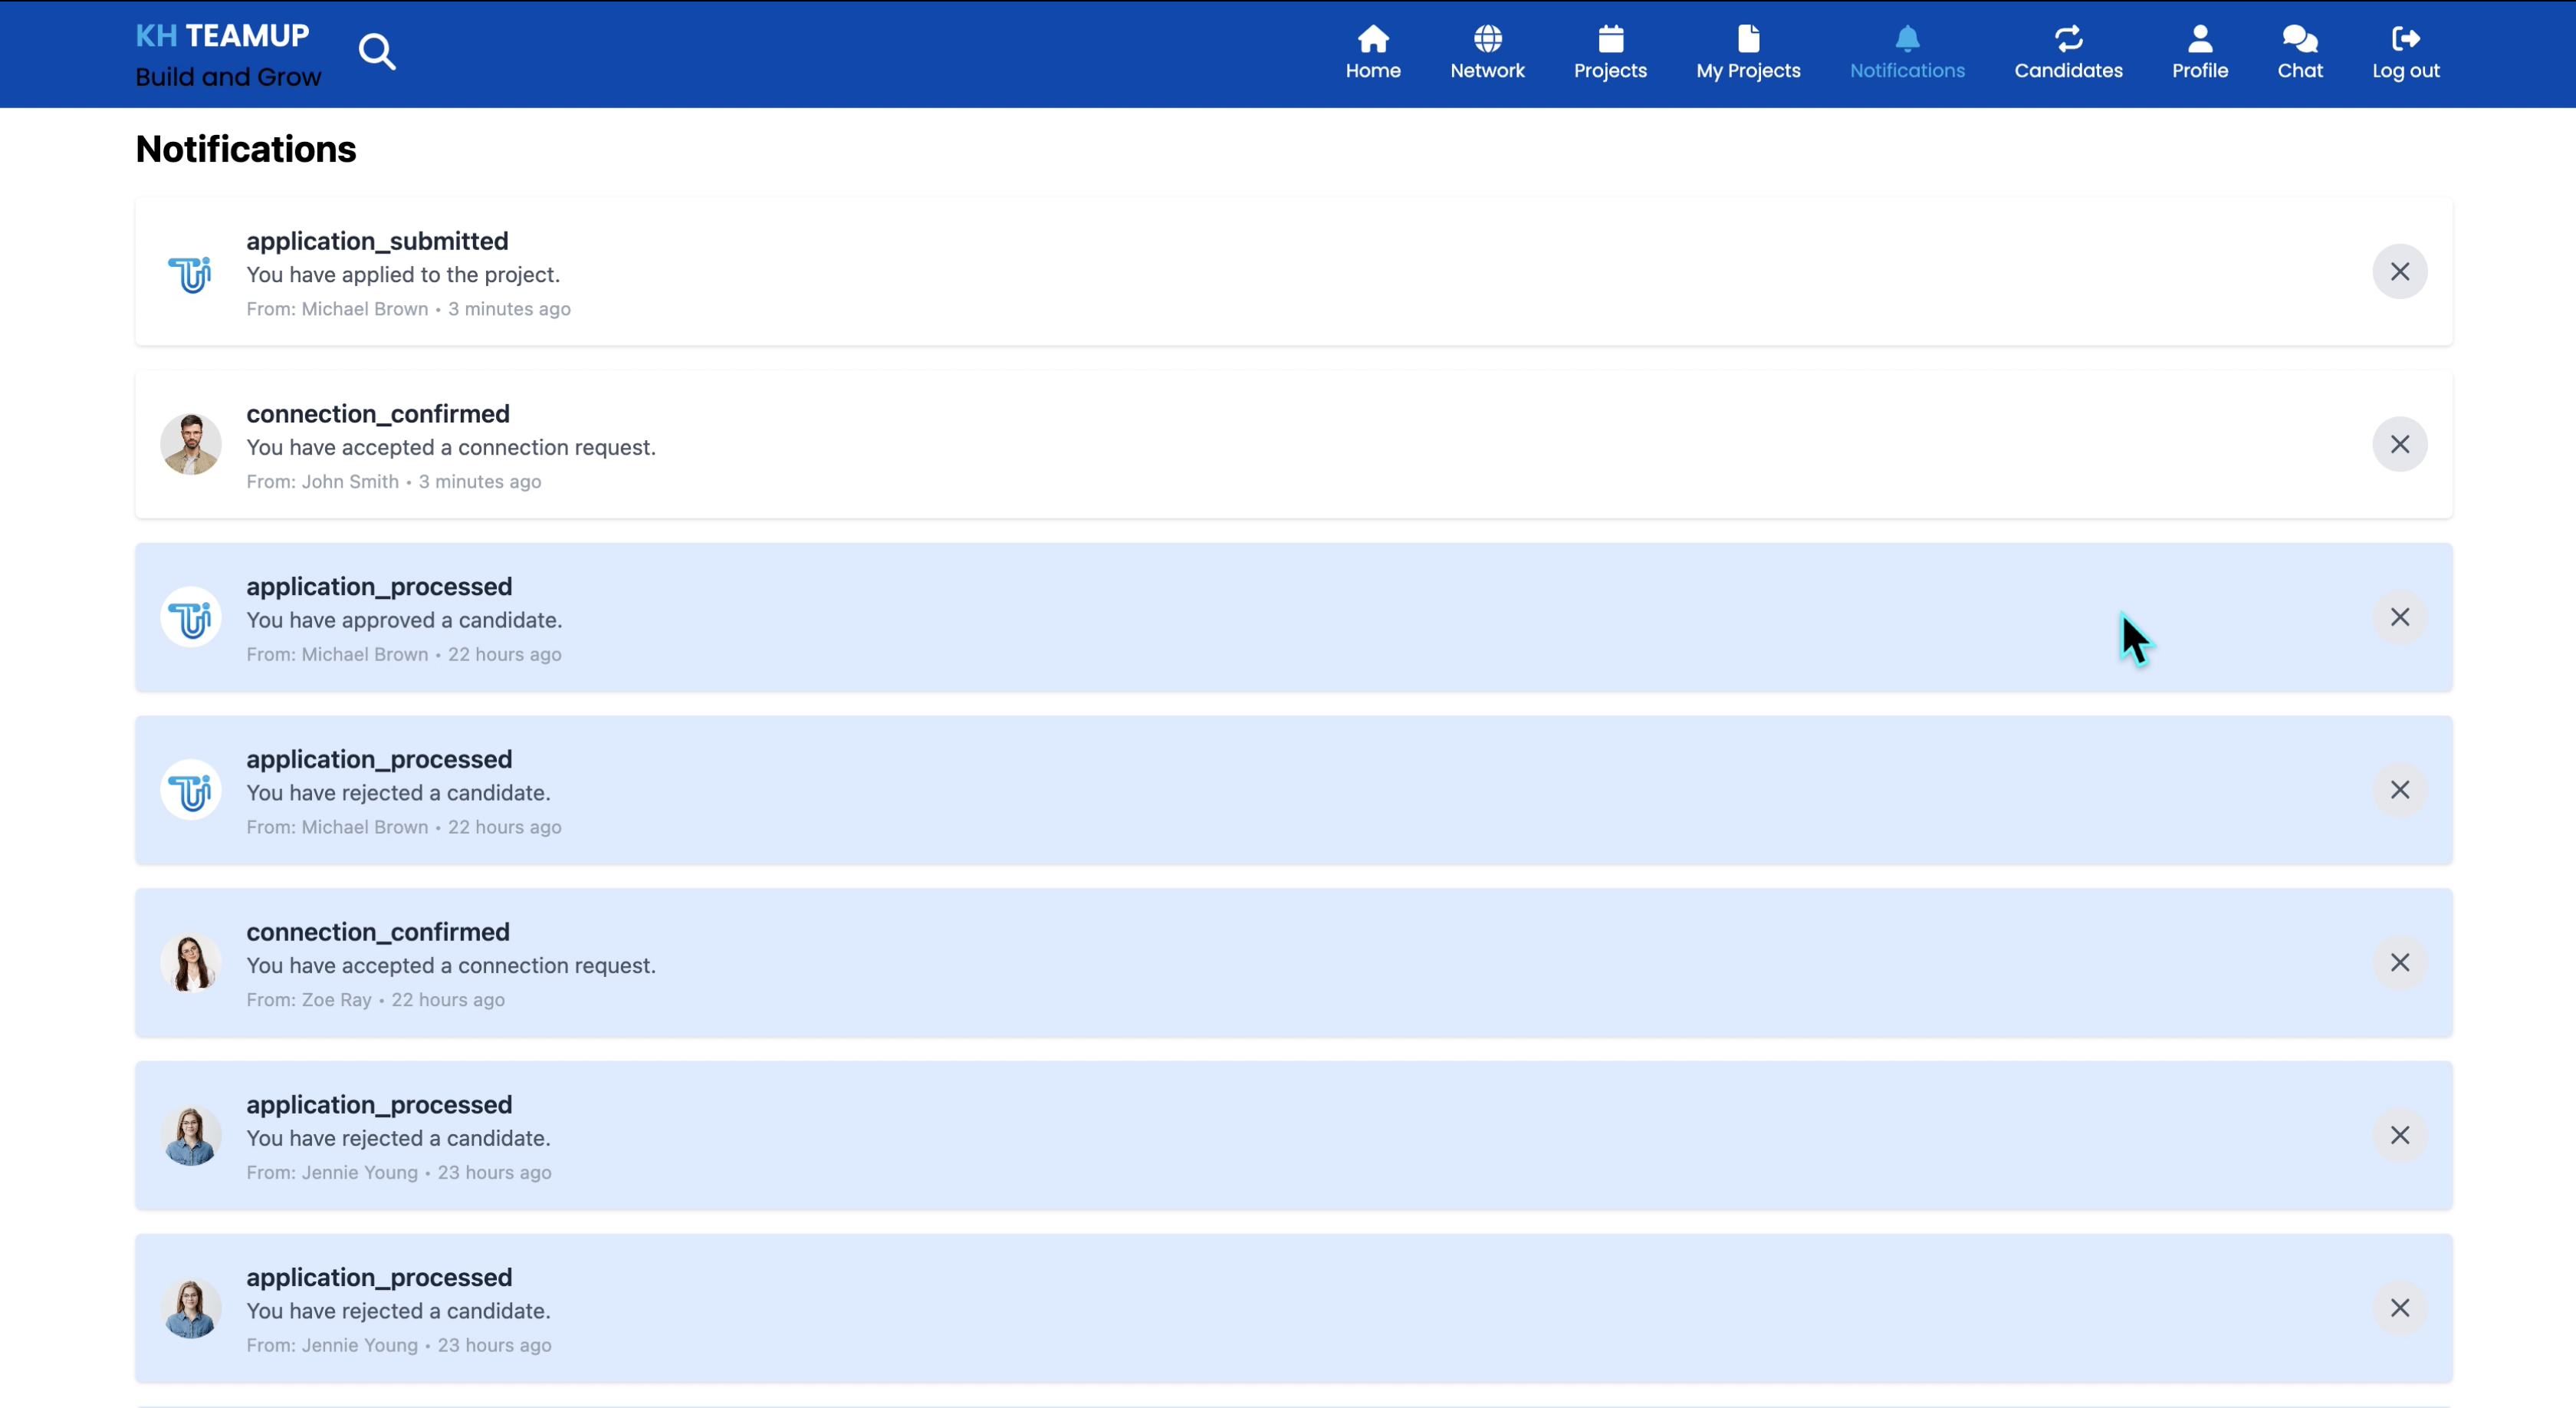Dismiss the approved candidate notification
This screenshot has width=2576, height=1408.
click(x=2399, y=617)
